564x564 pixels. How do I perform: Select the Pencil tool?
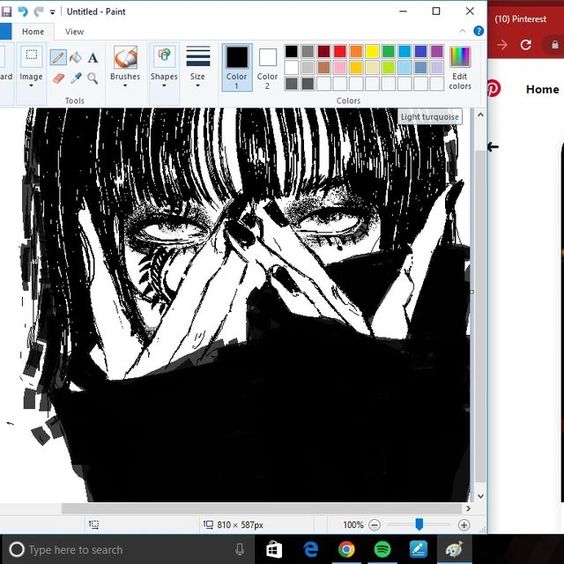coord(58,57)
